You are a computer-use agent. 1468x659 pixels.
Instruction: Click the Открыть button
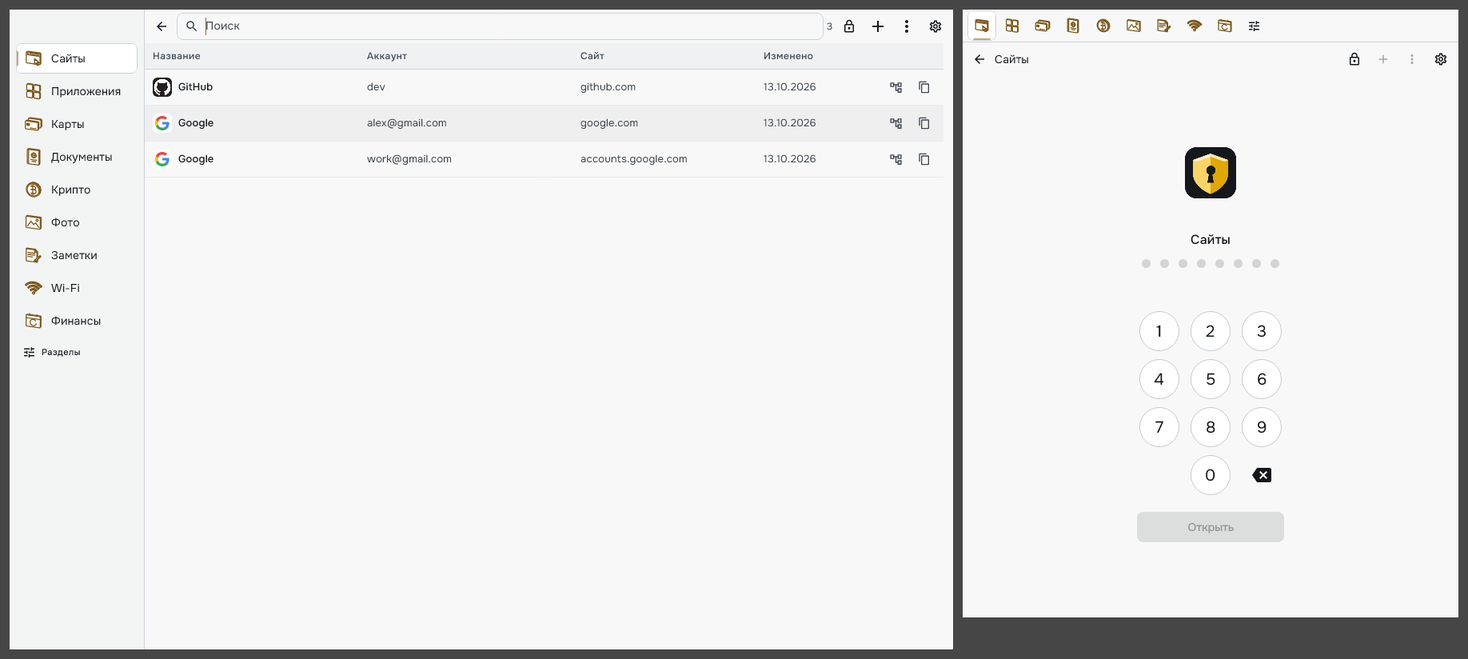(1210, 527)
